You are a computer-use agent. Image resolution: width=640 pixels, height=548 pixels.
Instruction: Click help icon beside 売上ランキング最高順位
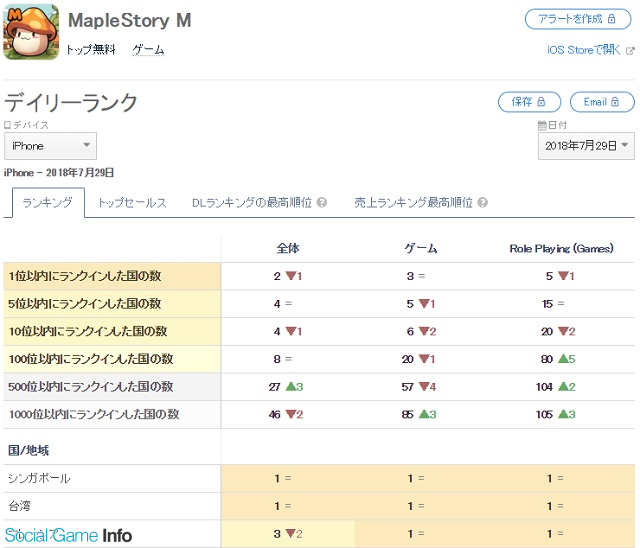click(482, 202)
